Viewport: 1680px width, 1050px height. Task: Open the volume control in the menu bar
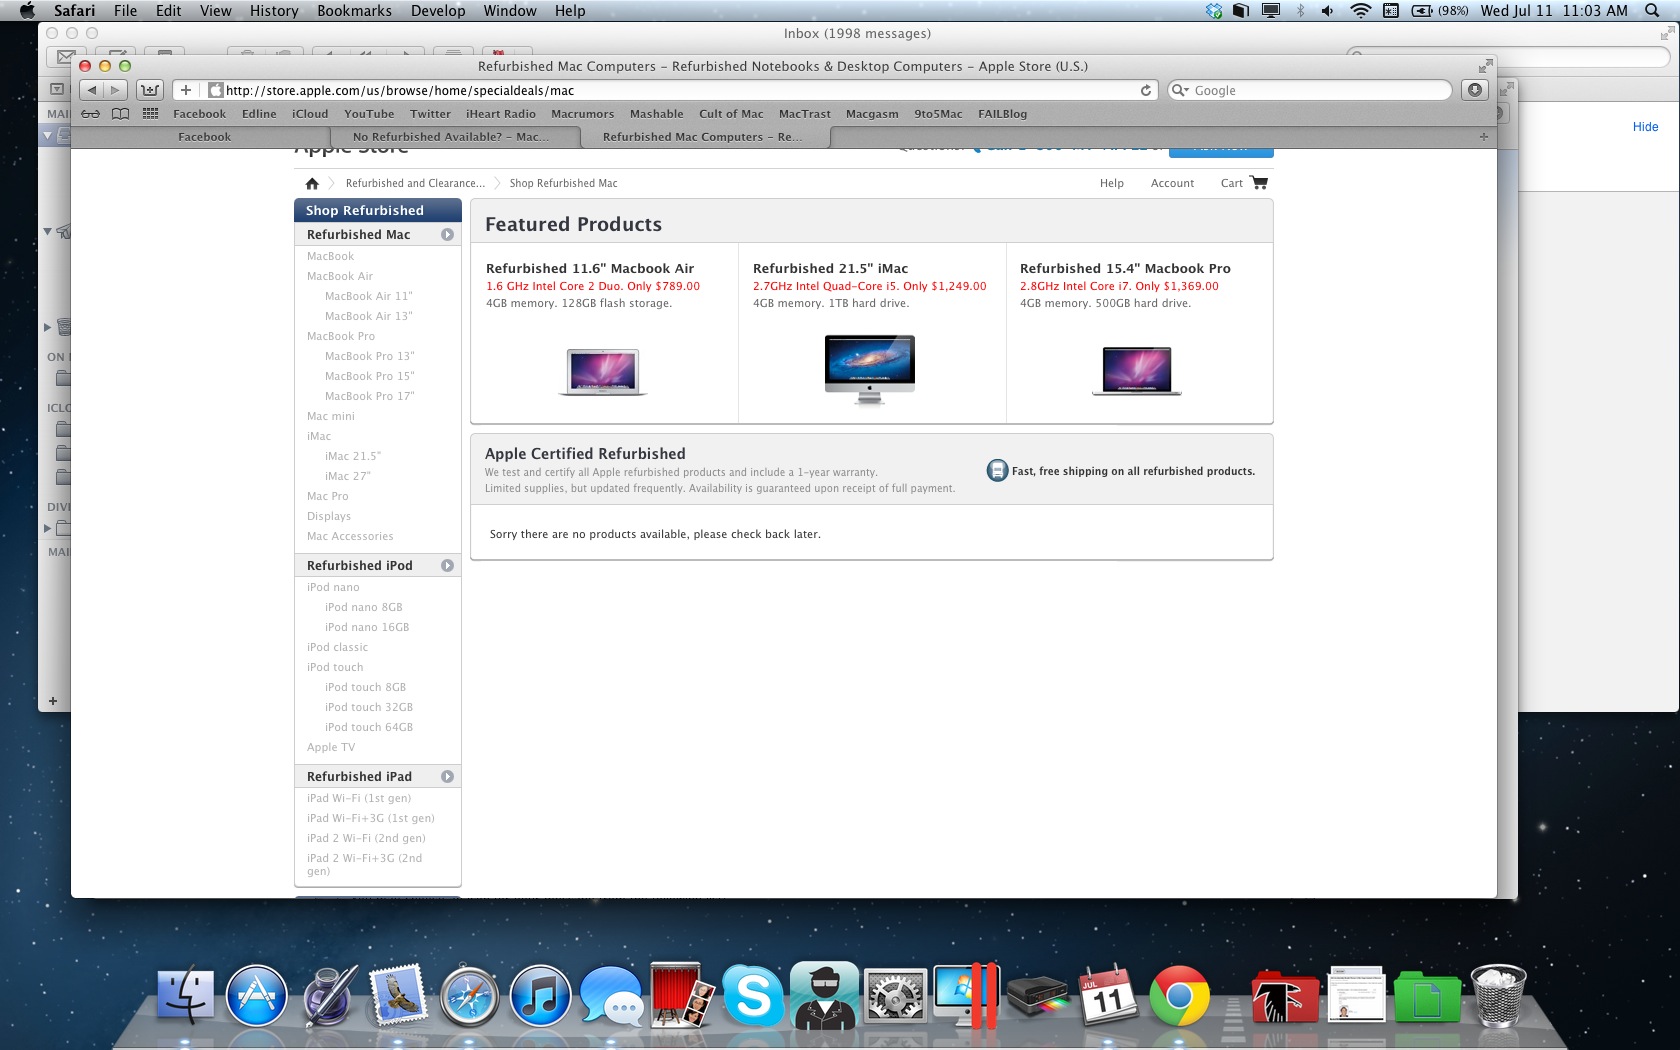[1327, 11]
